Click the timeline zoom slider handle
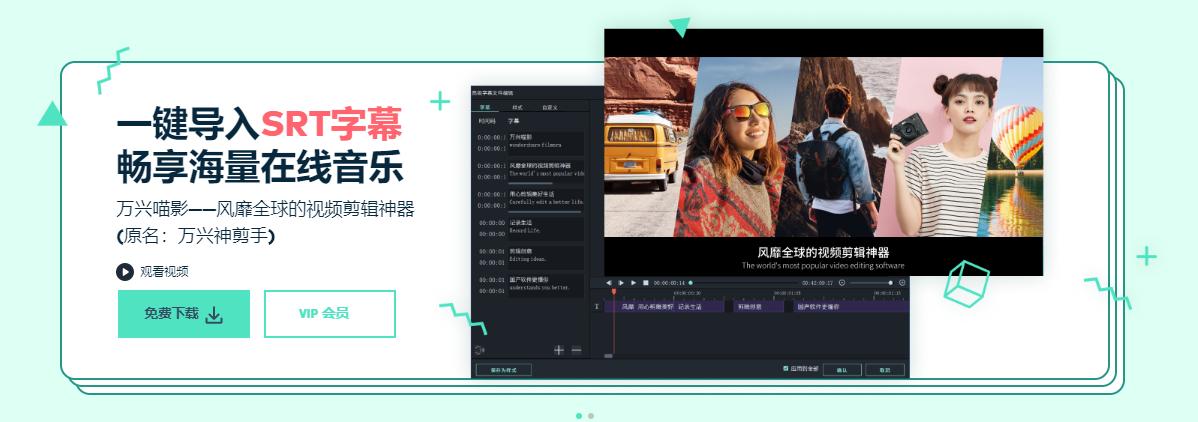 890,283
